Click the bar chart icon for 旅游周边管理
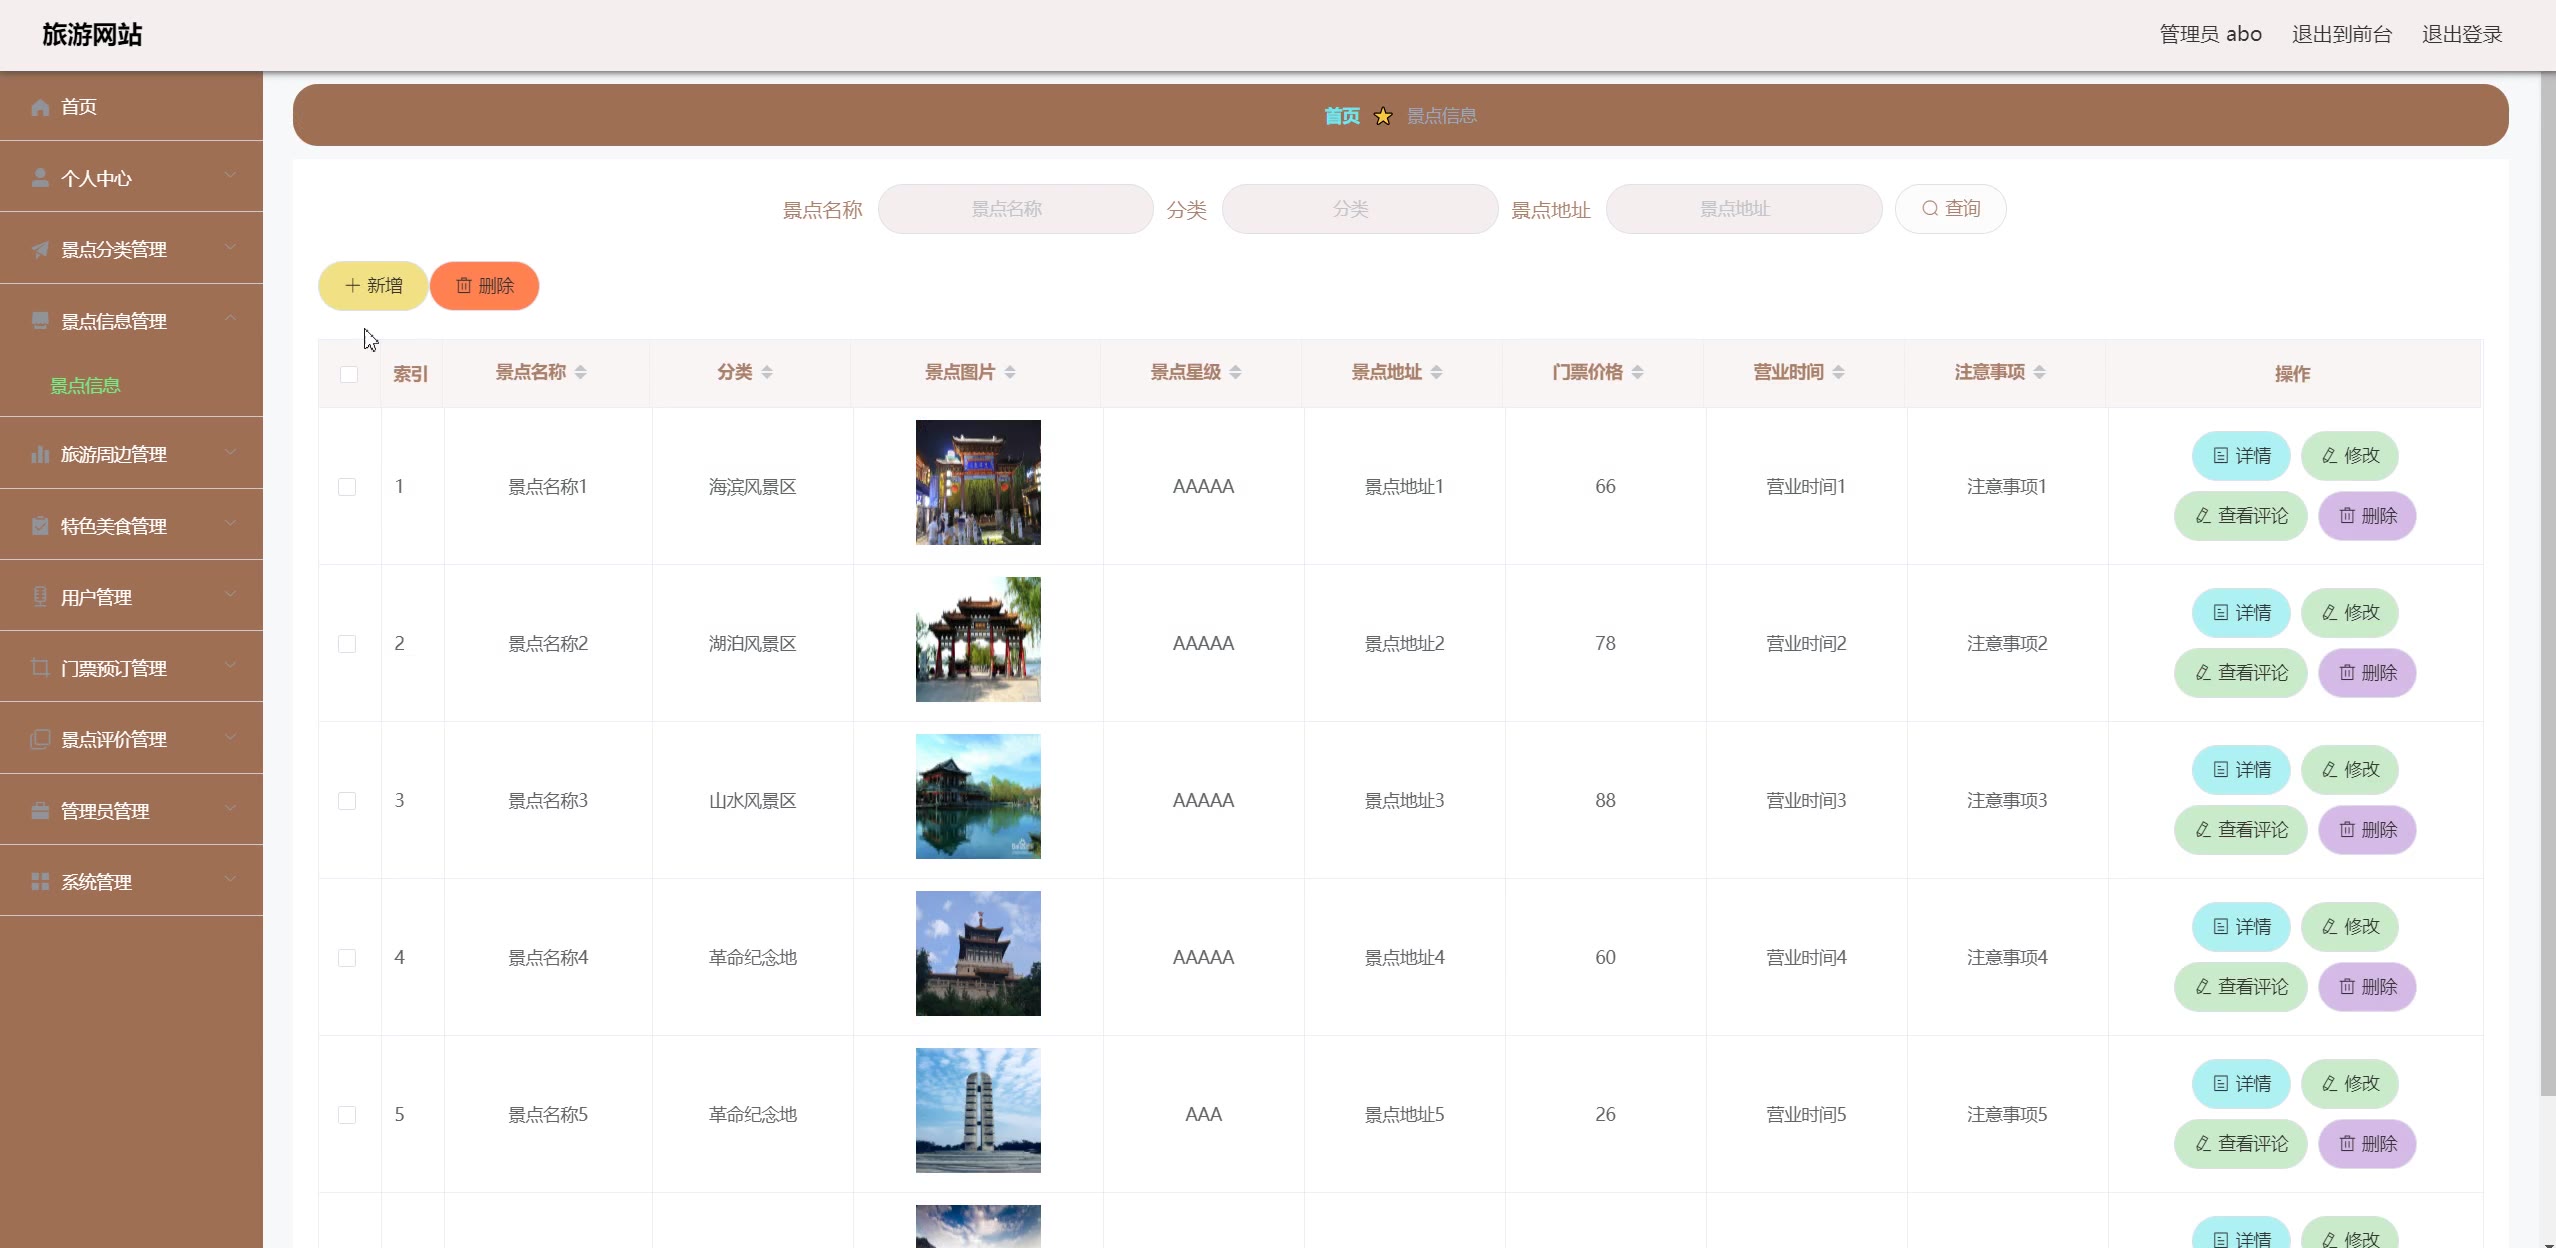Screen dimensions: 2556x1248 (x=40, y=454)
